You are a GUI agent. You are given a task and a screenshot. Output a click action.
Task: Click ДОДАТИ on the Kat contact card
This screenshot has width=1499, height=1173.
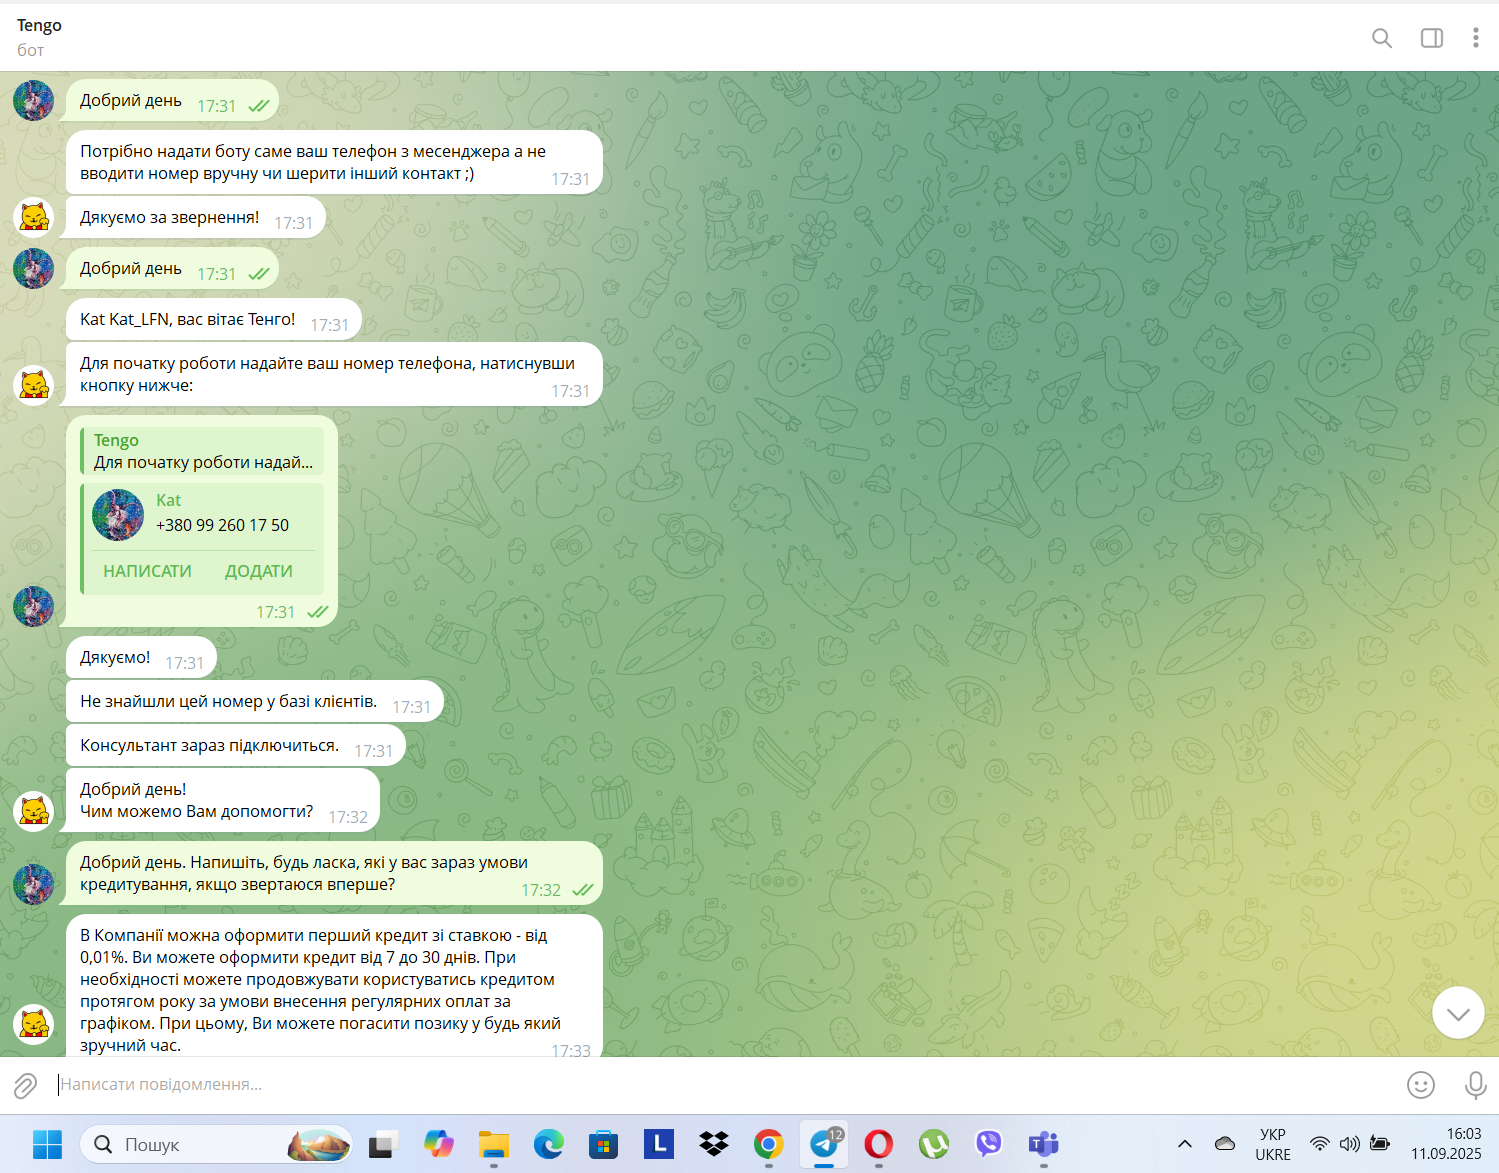pos(258,571)
